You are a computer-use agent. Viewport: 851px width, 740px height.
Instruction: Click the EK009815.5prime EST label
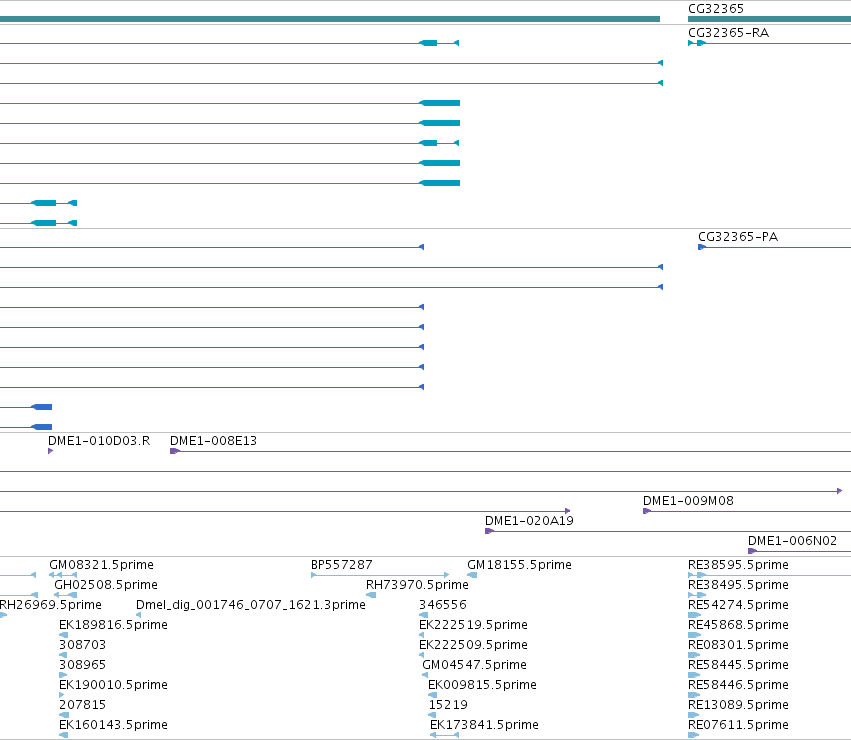[482, 685]
